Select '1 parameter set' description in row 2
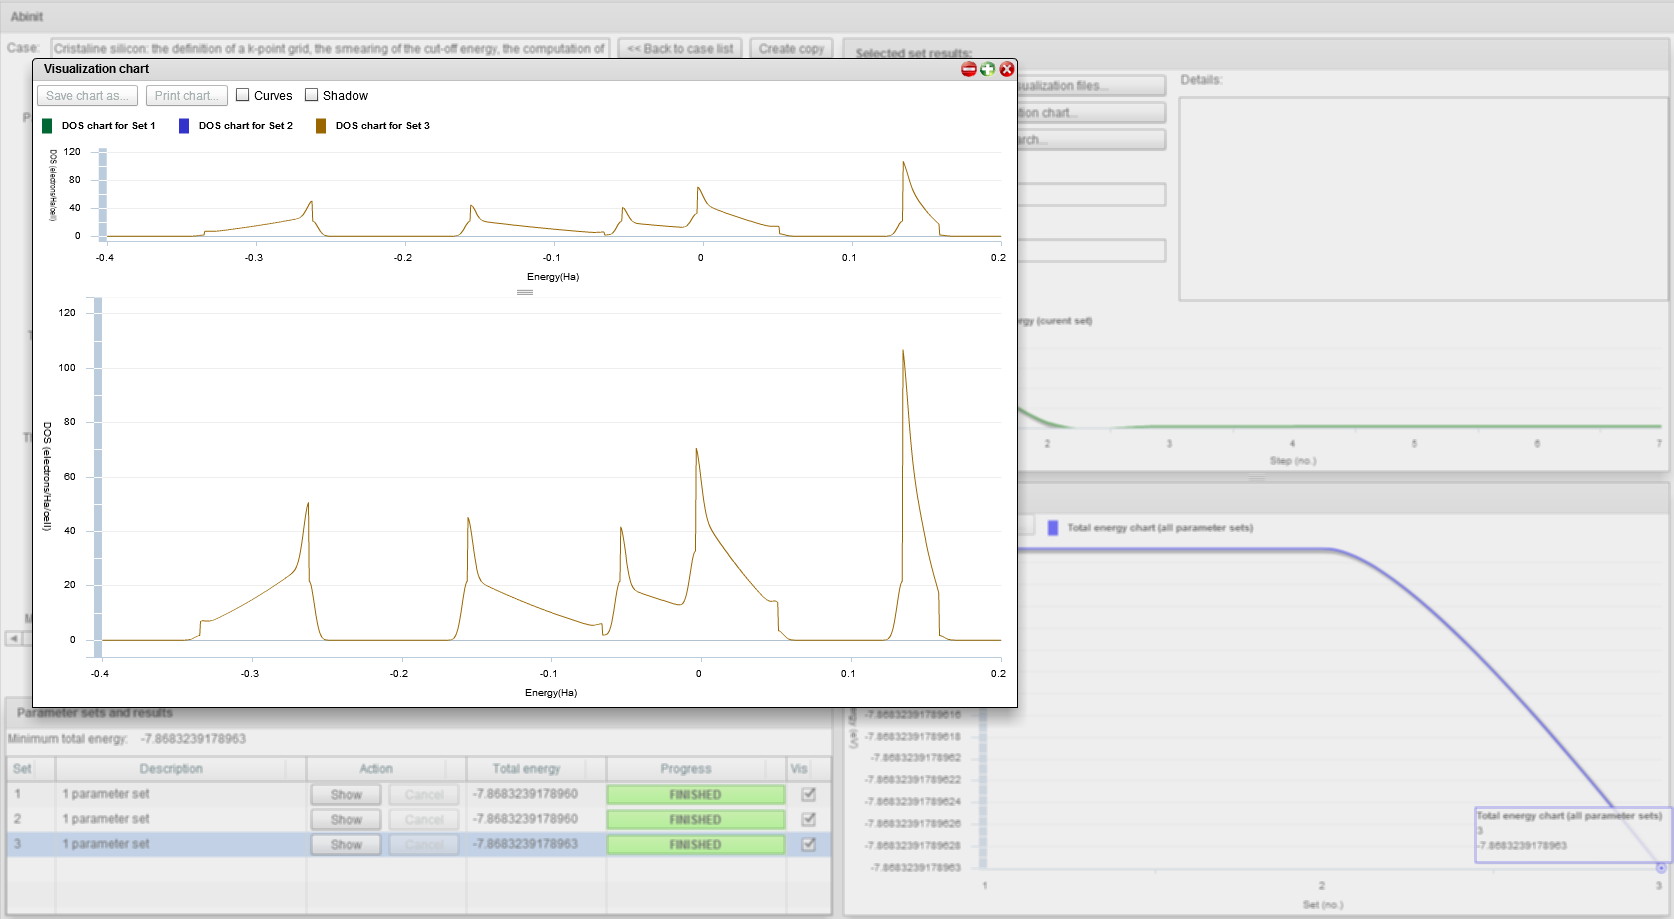1674x919 pixels. point(106,819)
